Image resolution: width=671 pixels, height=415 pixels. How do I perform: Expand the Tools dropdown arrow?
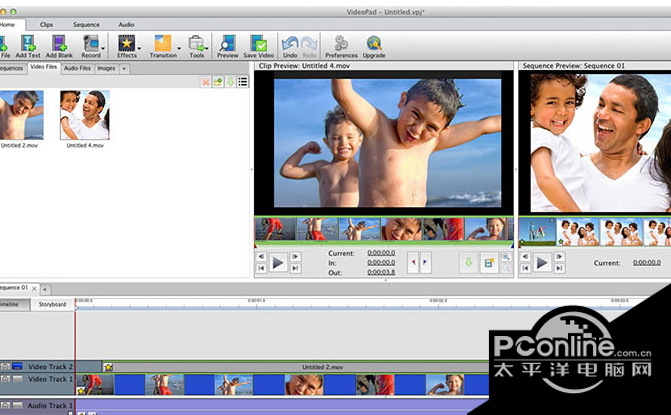207,48
